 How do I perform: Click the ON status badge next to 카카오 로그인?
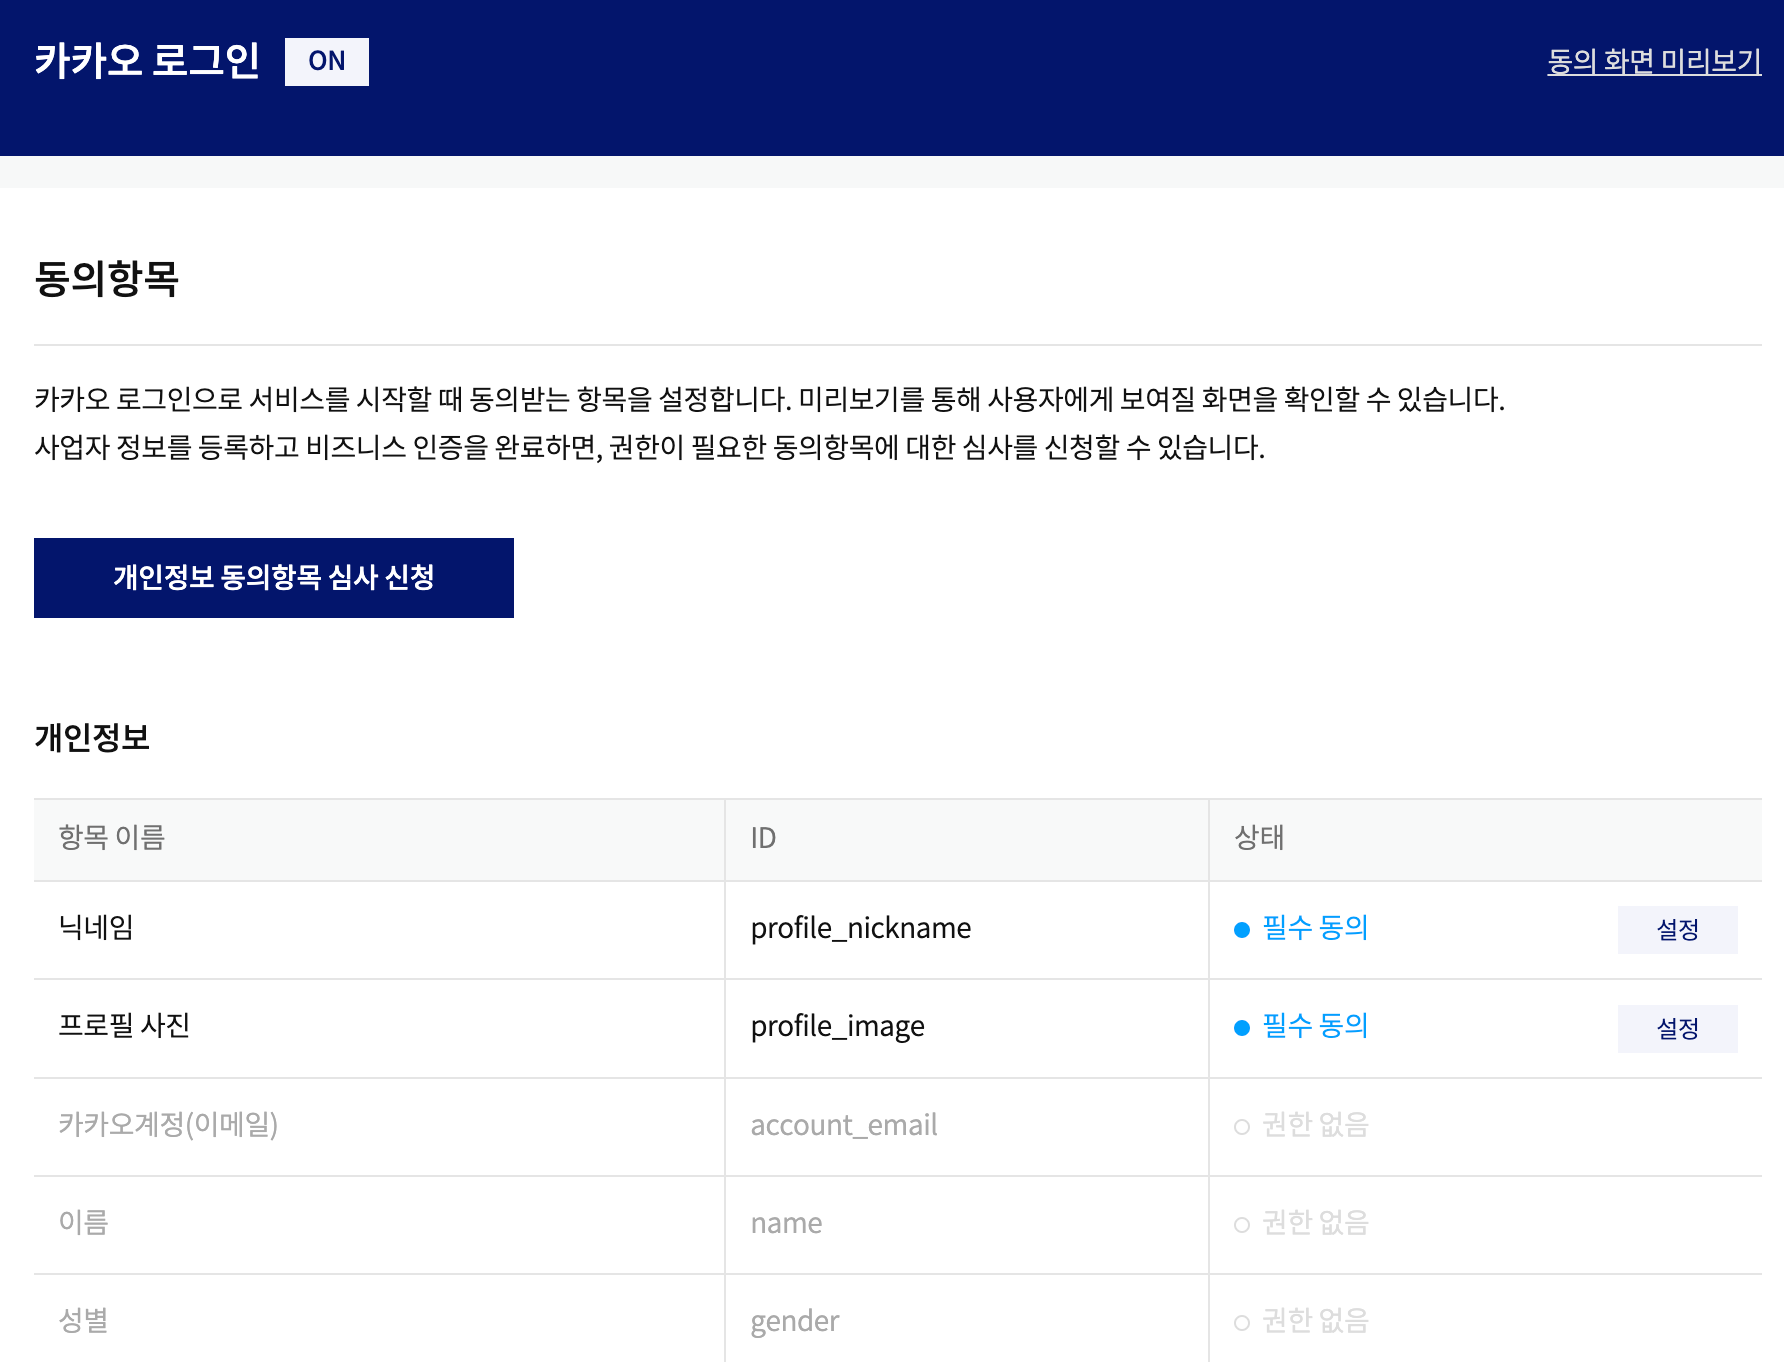tap(327, 62)
